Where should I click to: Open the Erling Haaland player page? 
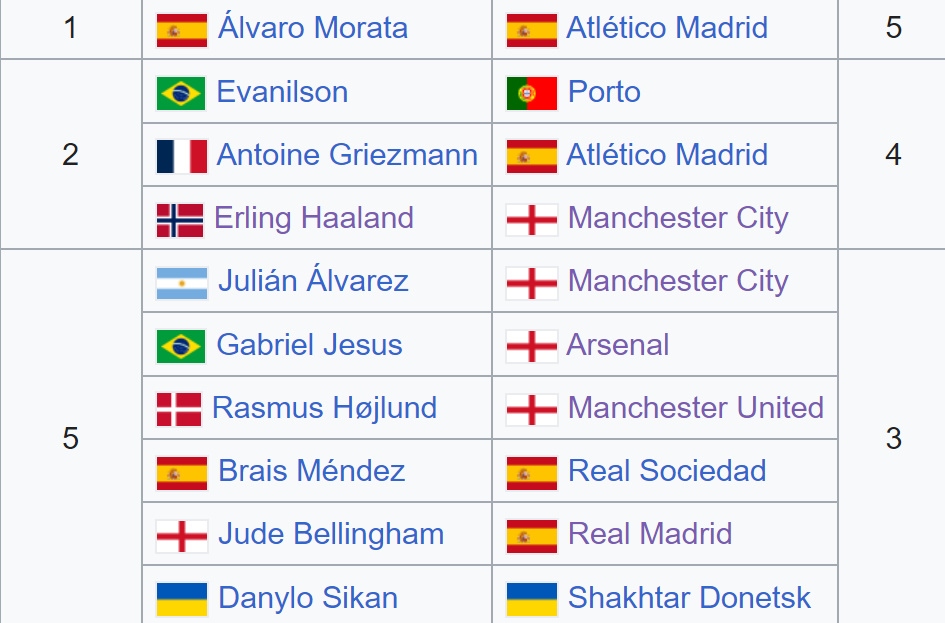click(x=313, y=218)
